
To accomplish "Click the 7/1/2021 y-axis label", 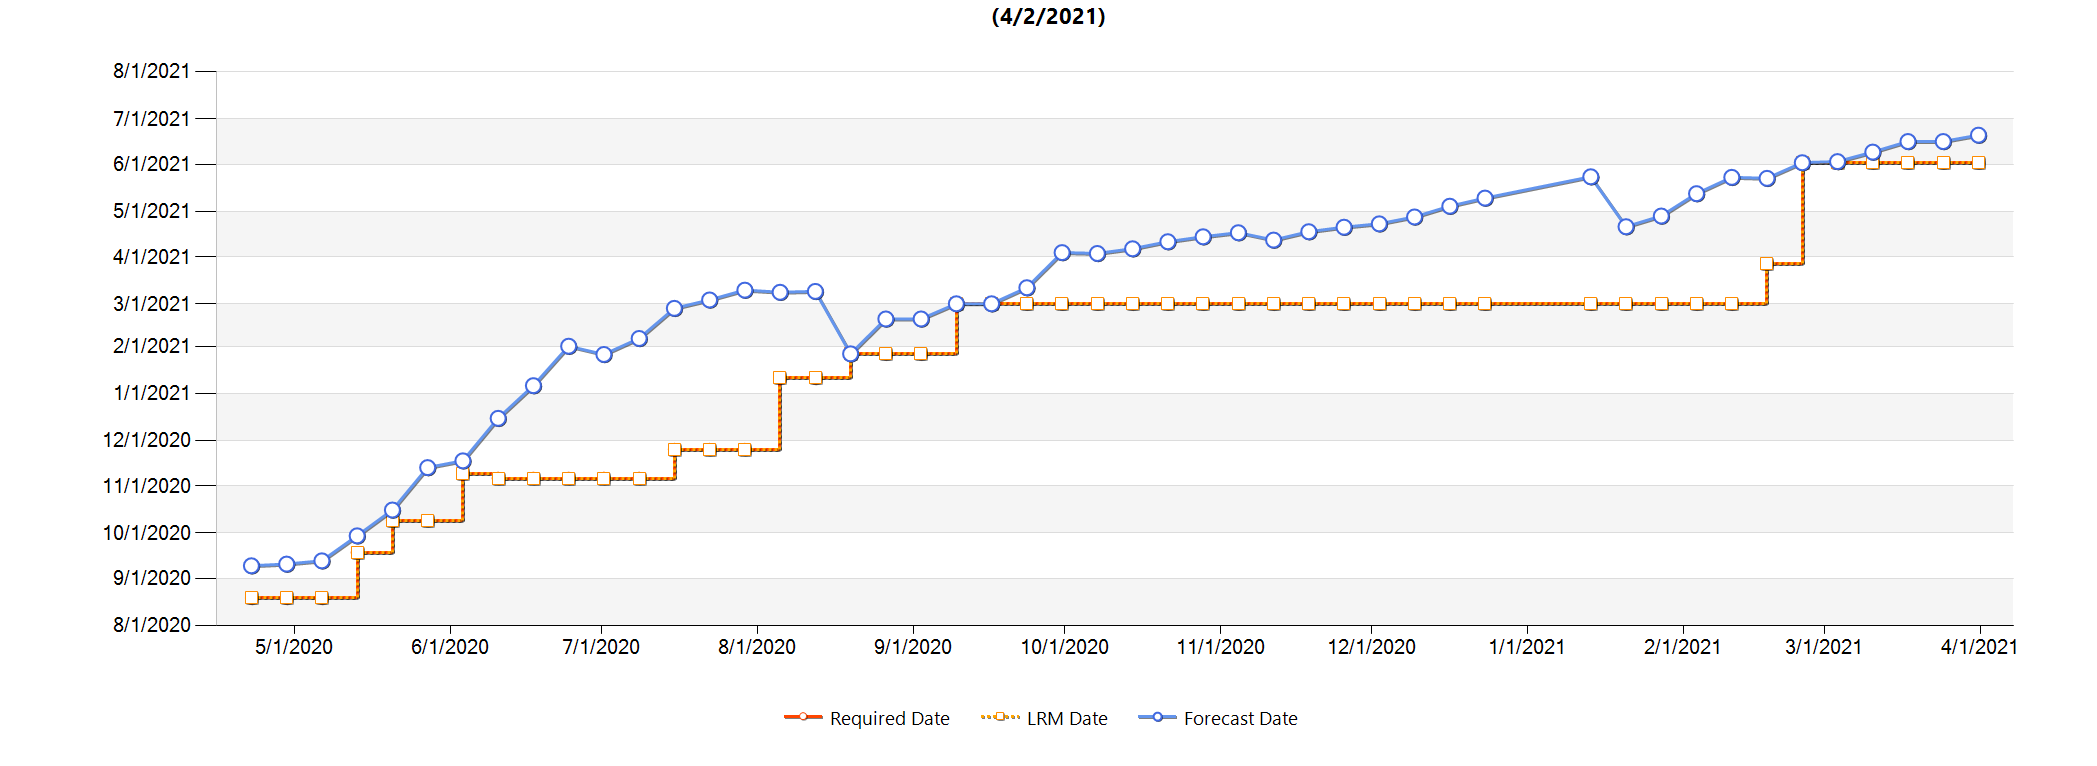I will point(151,119).
